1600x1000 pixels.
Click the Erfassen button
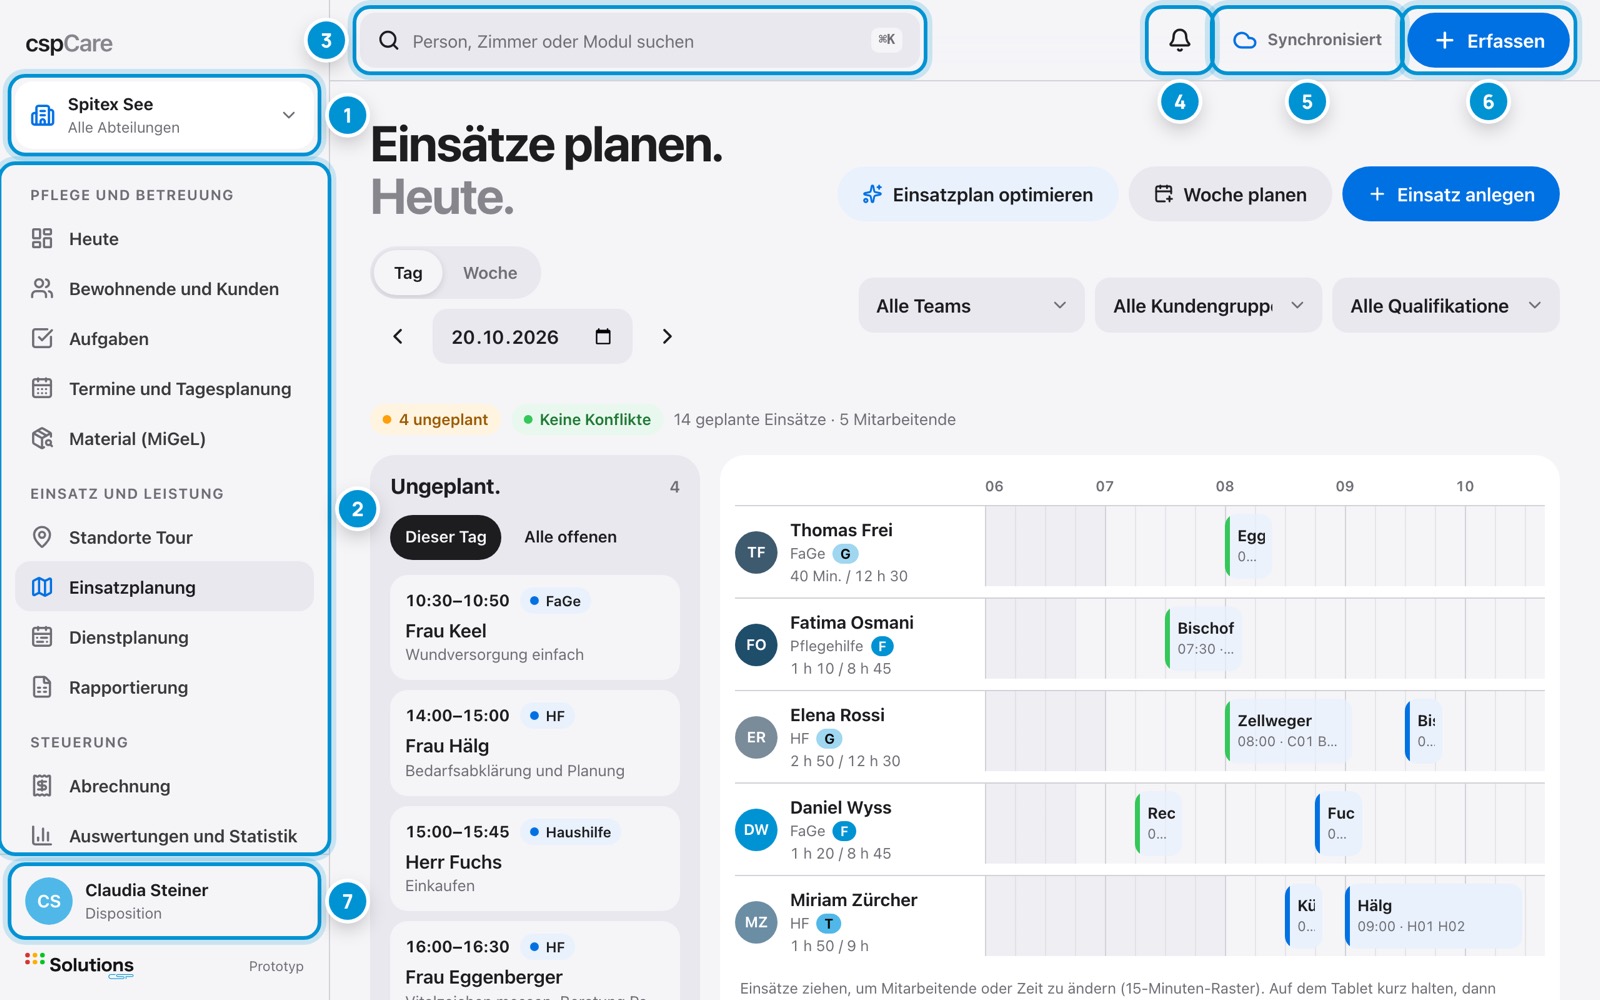[x=1488, y=41]
